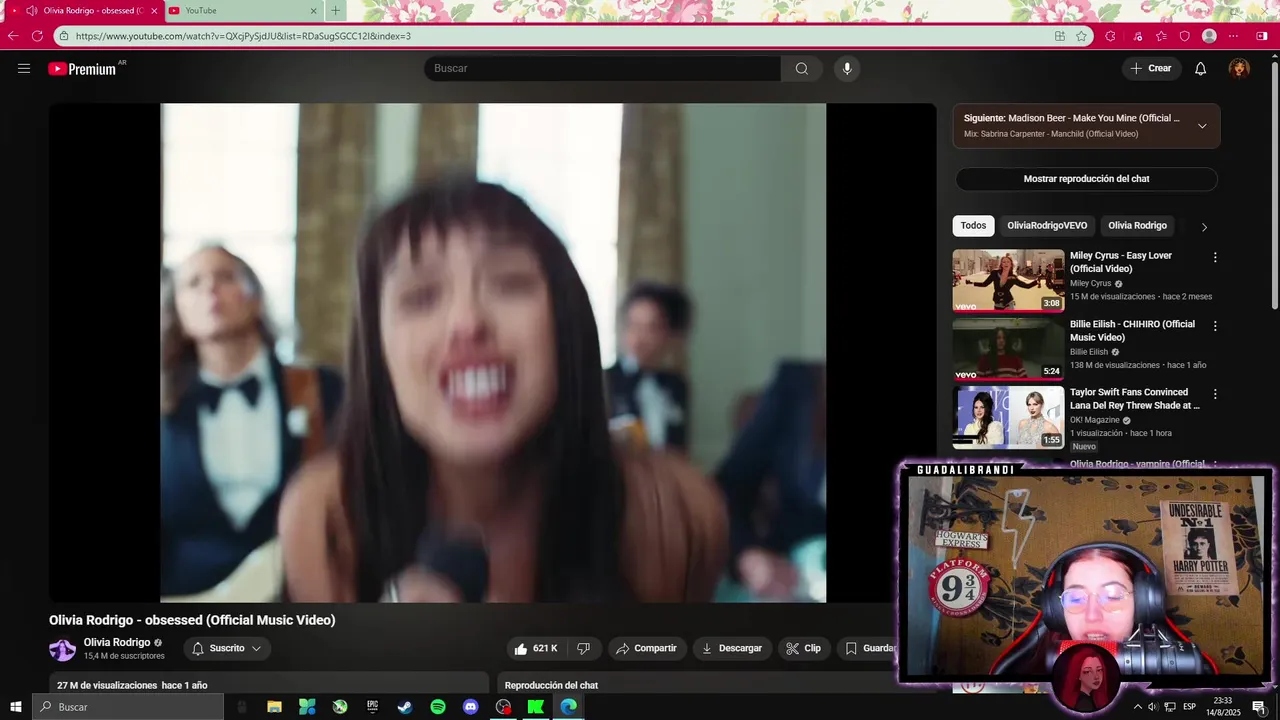Click Windows taskbar Buscar search box

(128, 707)
